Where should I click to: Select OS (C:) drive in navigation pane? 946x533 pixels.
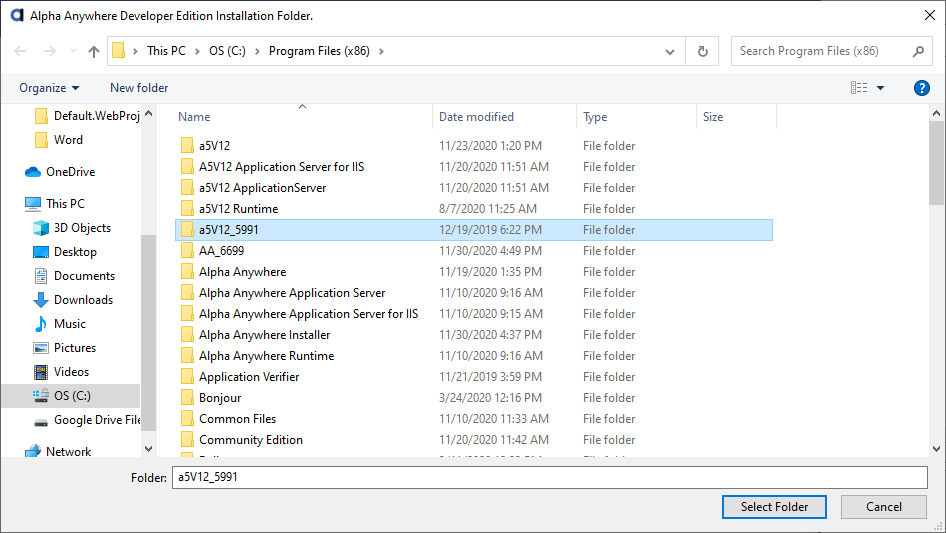71,396
